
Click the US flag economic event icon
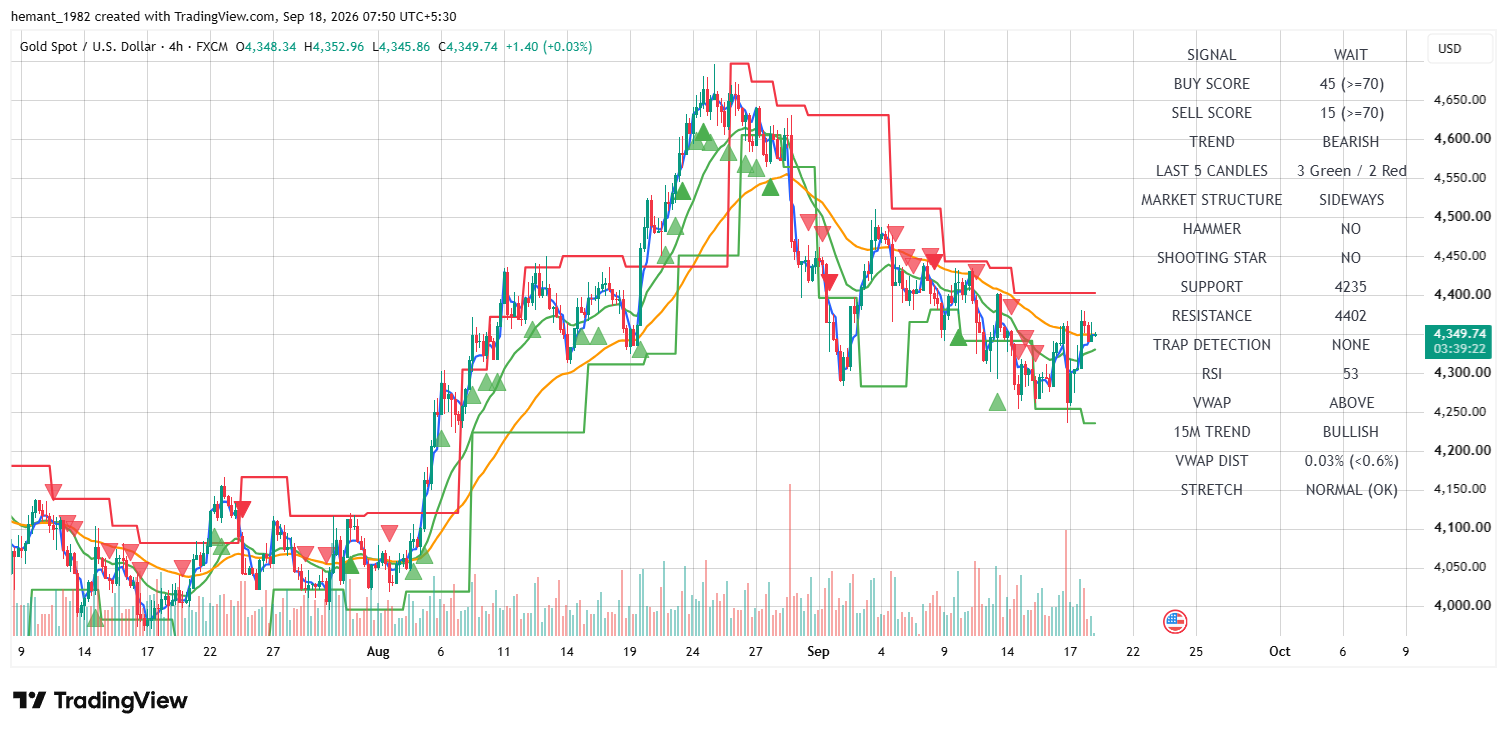1175,622
